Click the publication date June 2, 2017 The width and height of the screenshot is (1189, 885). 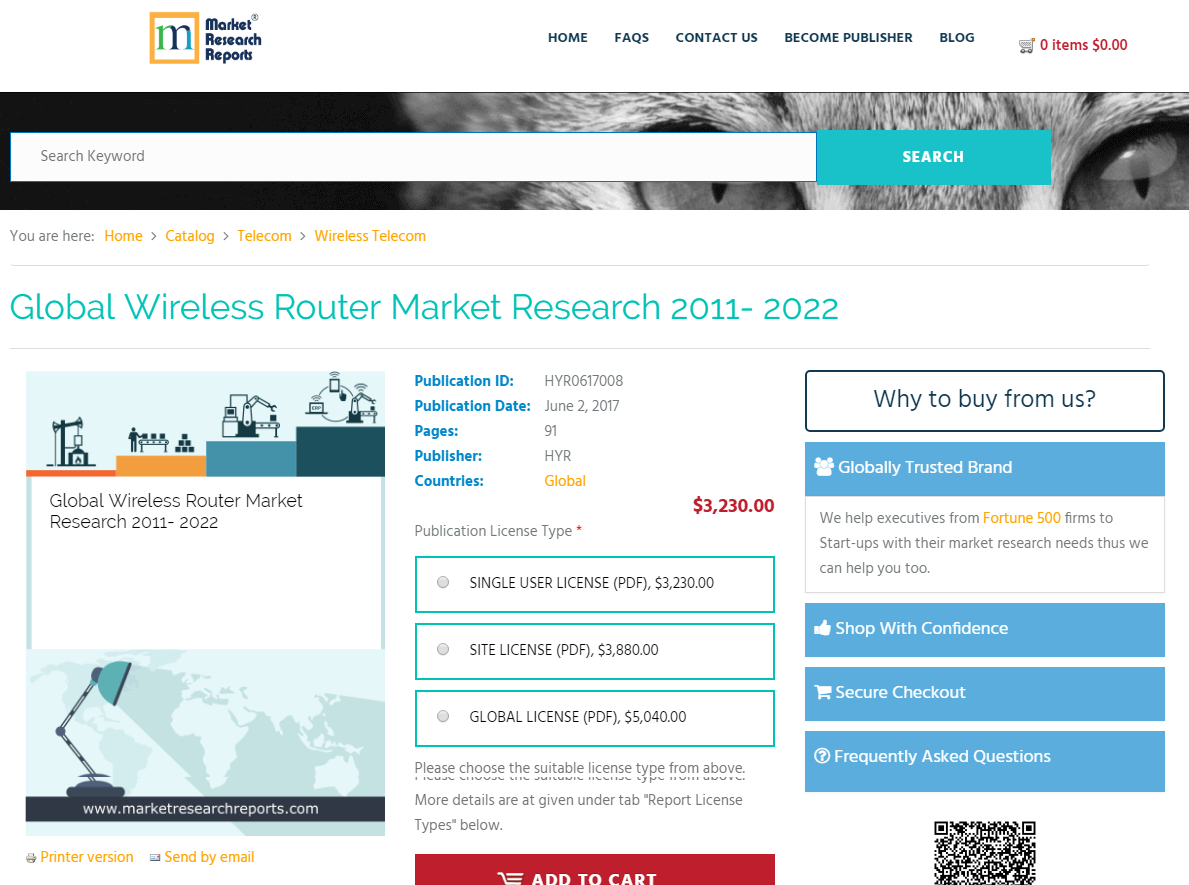[x=582, y=406]
